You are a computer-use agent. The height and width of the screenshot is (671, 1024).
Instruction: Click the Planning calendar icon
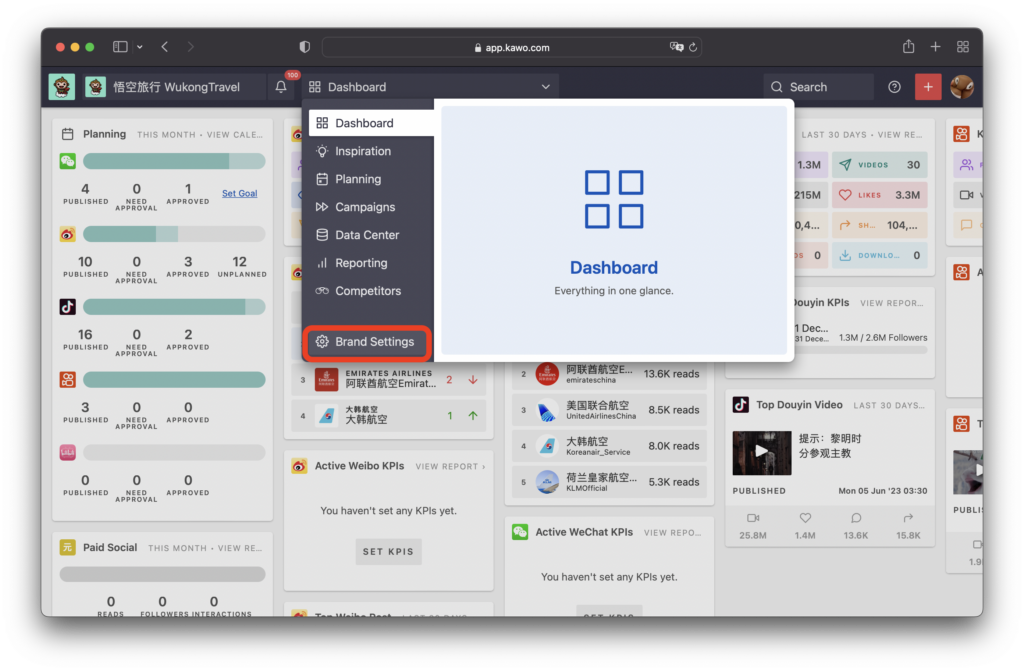pyautogui.click(x=67, y=134)
